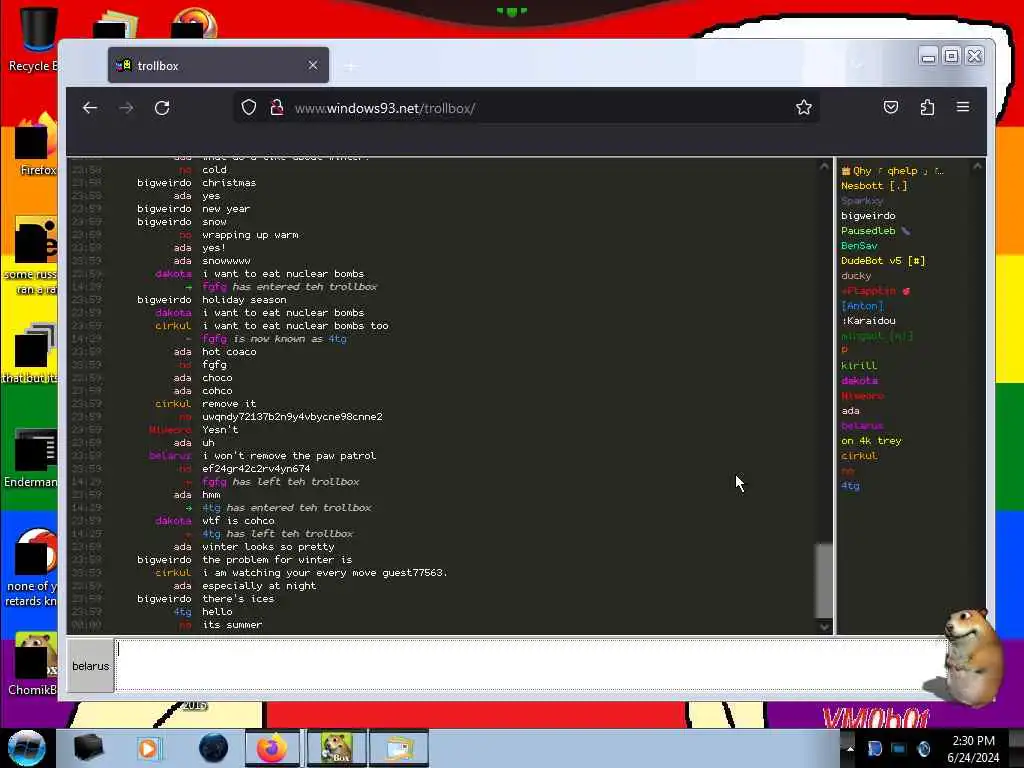Open a new tab with plus button
1024x768 pixels.
click(x=351, y=66)
